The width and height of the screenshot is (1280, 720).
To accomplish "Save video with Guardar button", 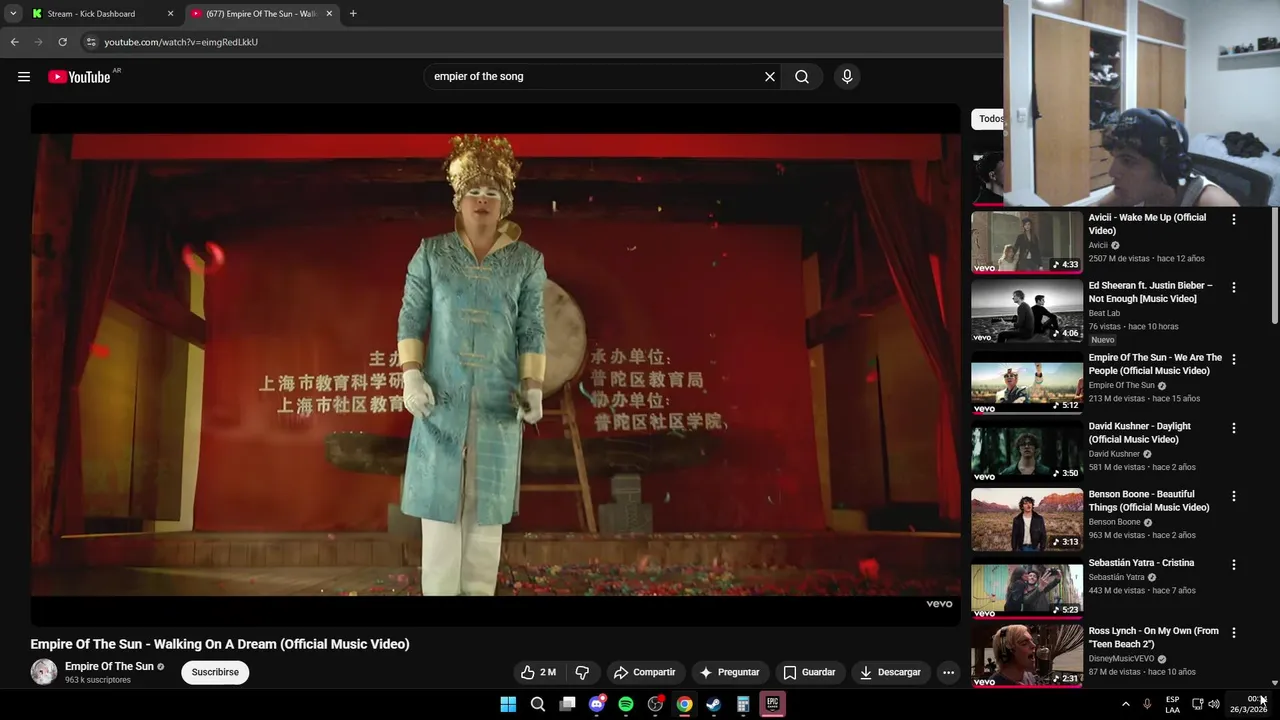I will point(809,672).
